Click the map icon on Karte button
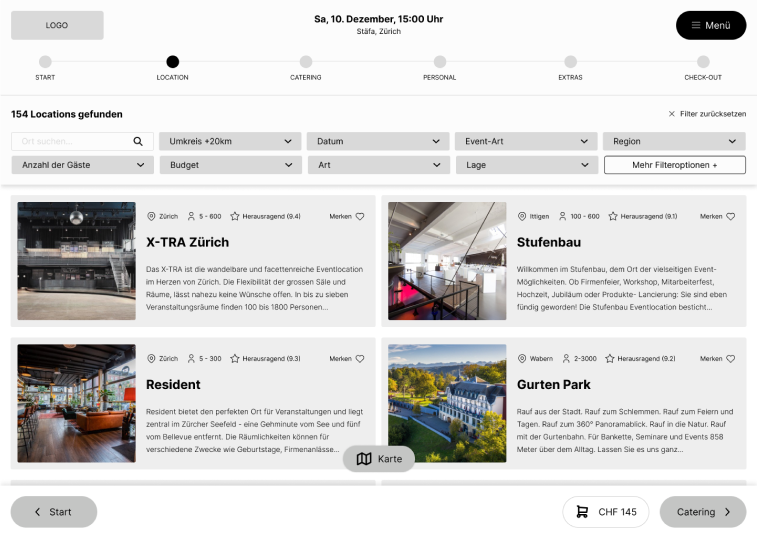The height and width of the screenshot is (538, 757). (x=364, y=458)
